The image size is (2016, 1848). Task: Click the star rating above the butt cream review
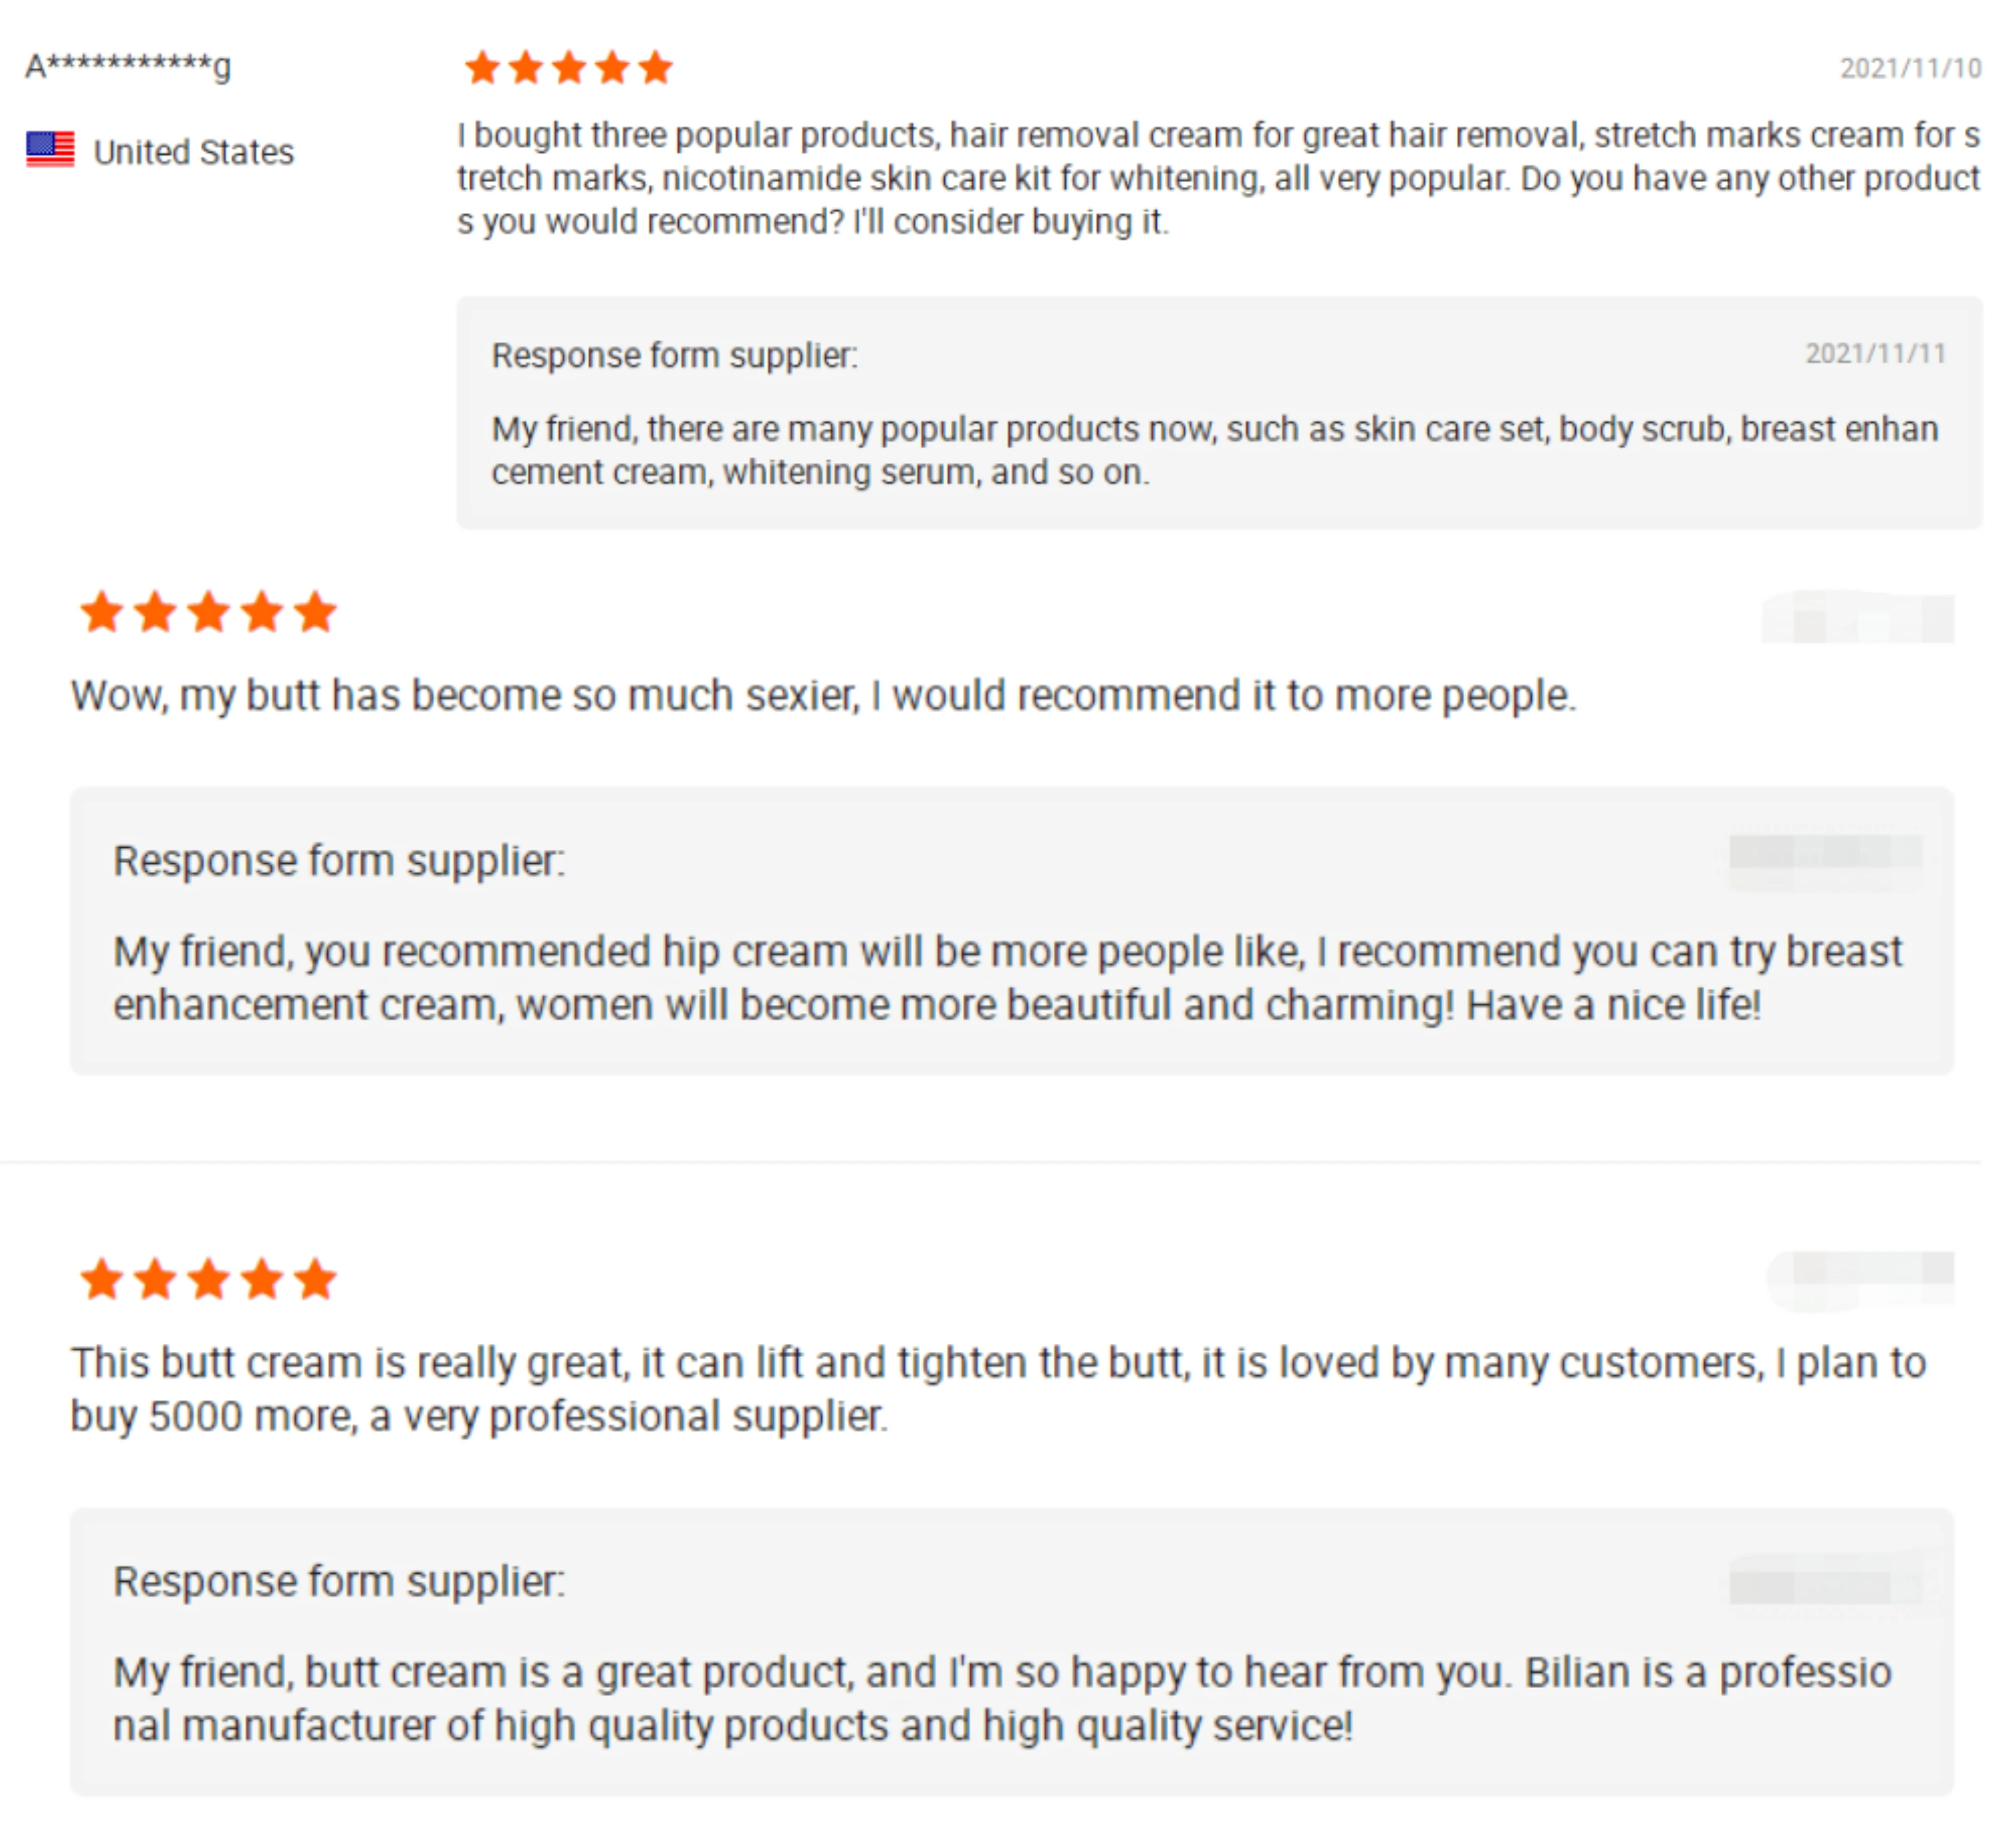click(208, 1279)
